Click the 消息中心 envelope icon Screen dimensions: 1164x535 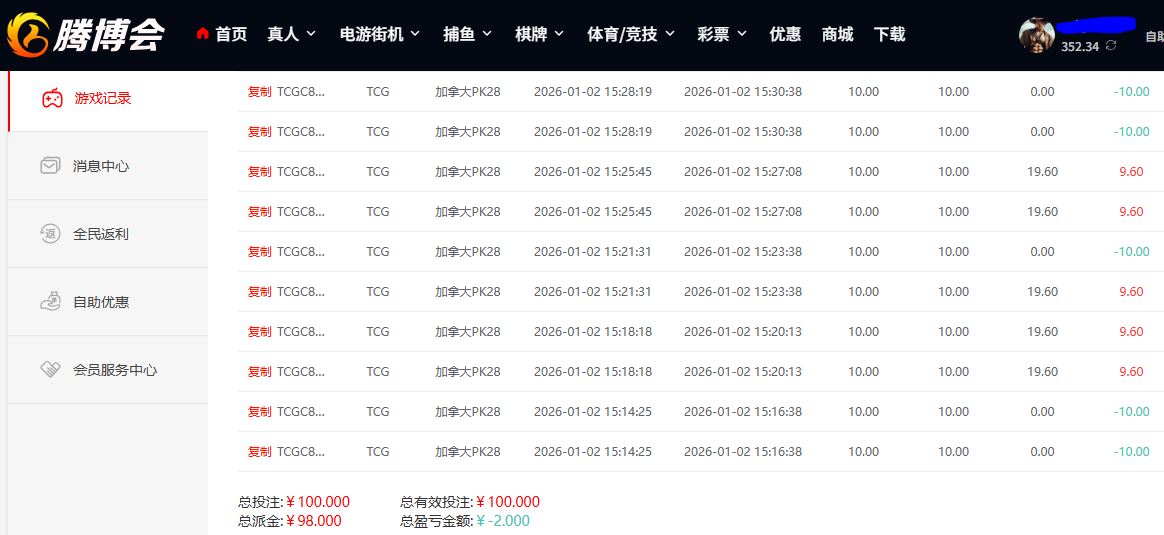coord(50,166)
